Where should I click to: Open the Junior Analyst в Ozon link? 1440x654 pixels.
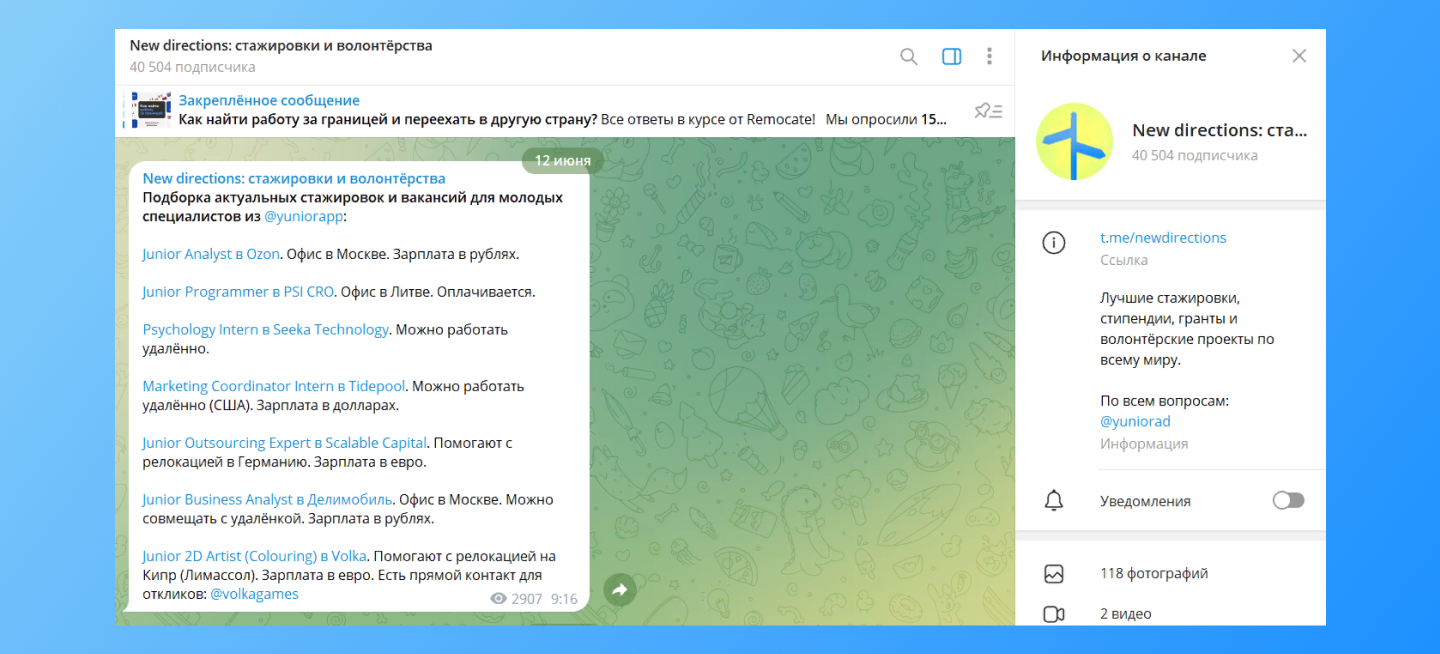click(x=210, y=254)
